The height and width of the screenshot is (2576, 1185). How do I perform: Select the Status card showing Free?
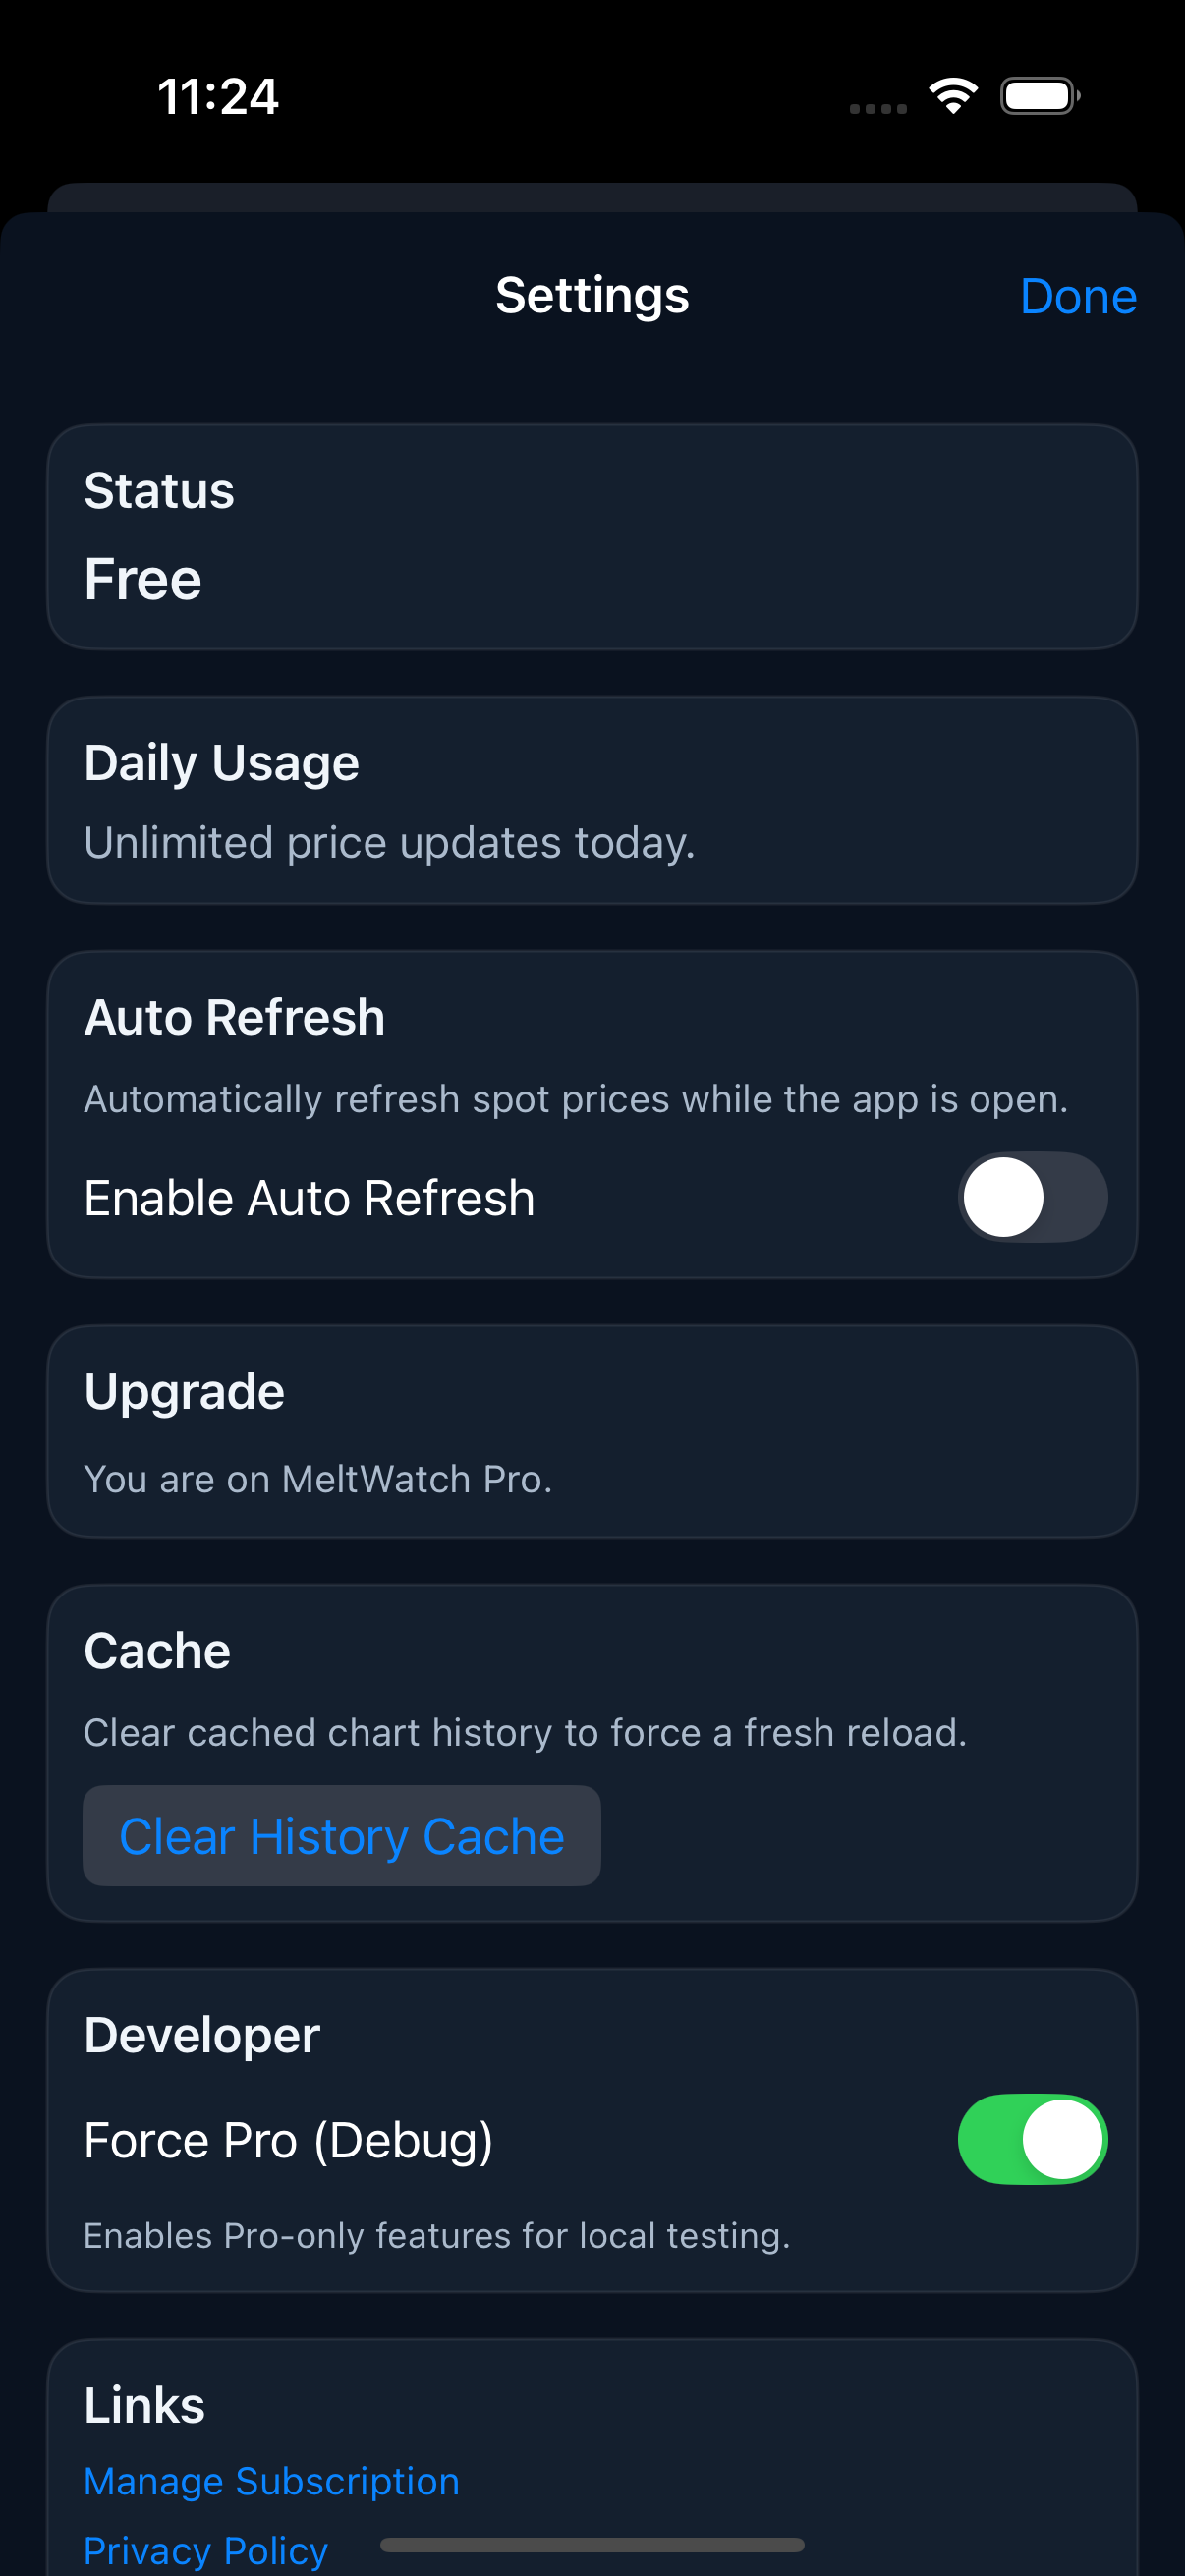(592, 537)
